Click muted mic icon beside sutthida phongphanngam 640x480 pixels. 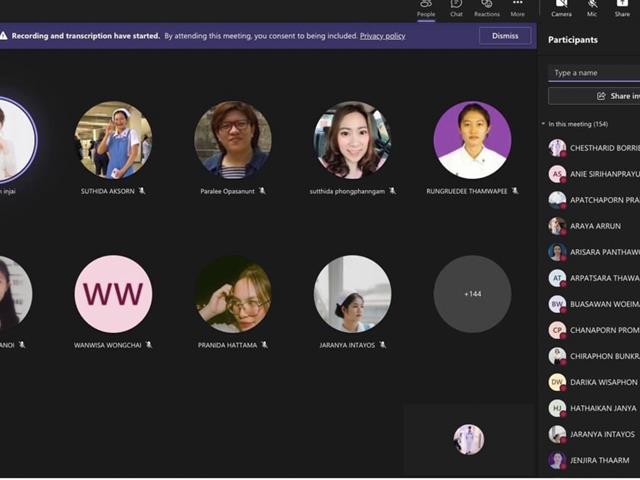(392, 191)
